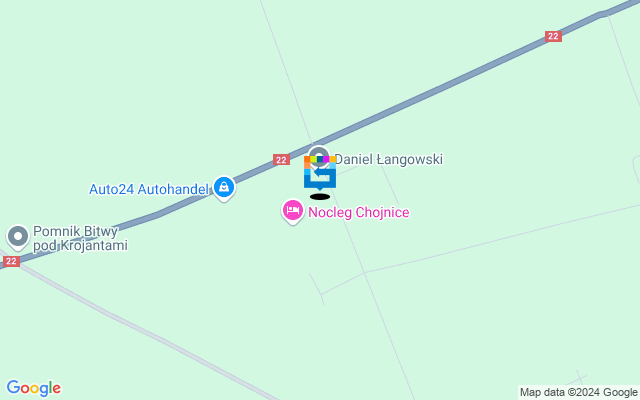Click route 22 shield beside Daniel Łangowski pin
Screen dimensions: 640x400
[281, 160]
